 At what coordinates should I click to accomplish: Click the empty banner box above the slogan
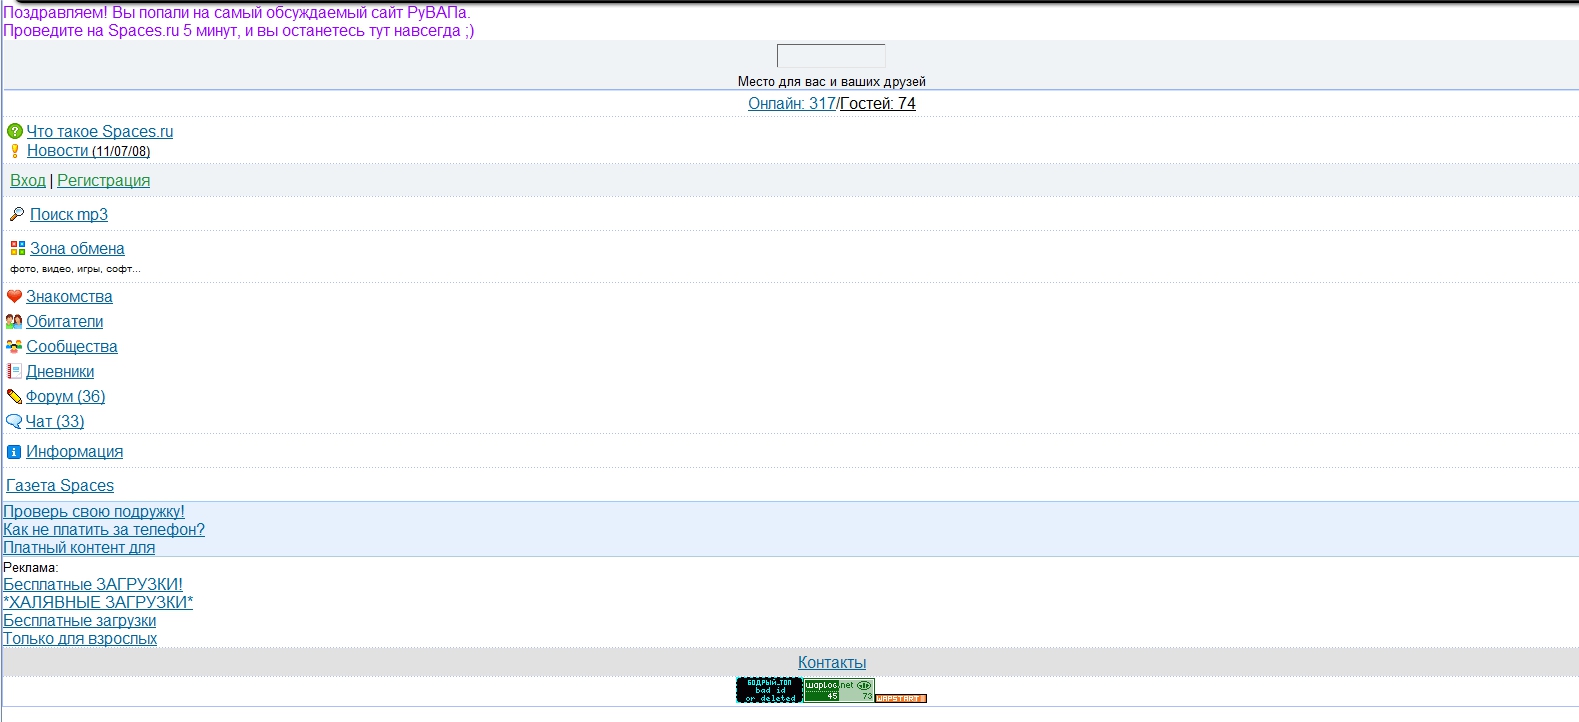[x=831, y=56]
